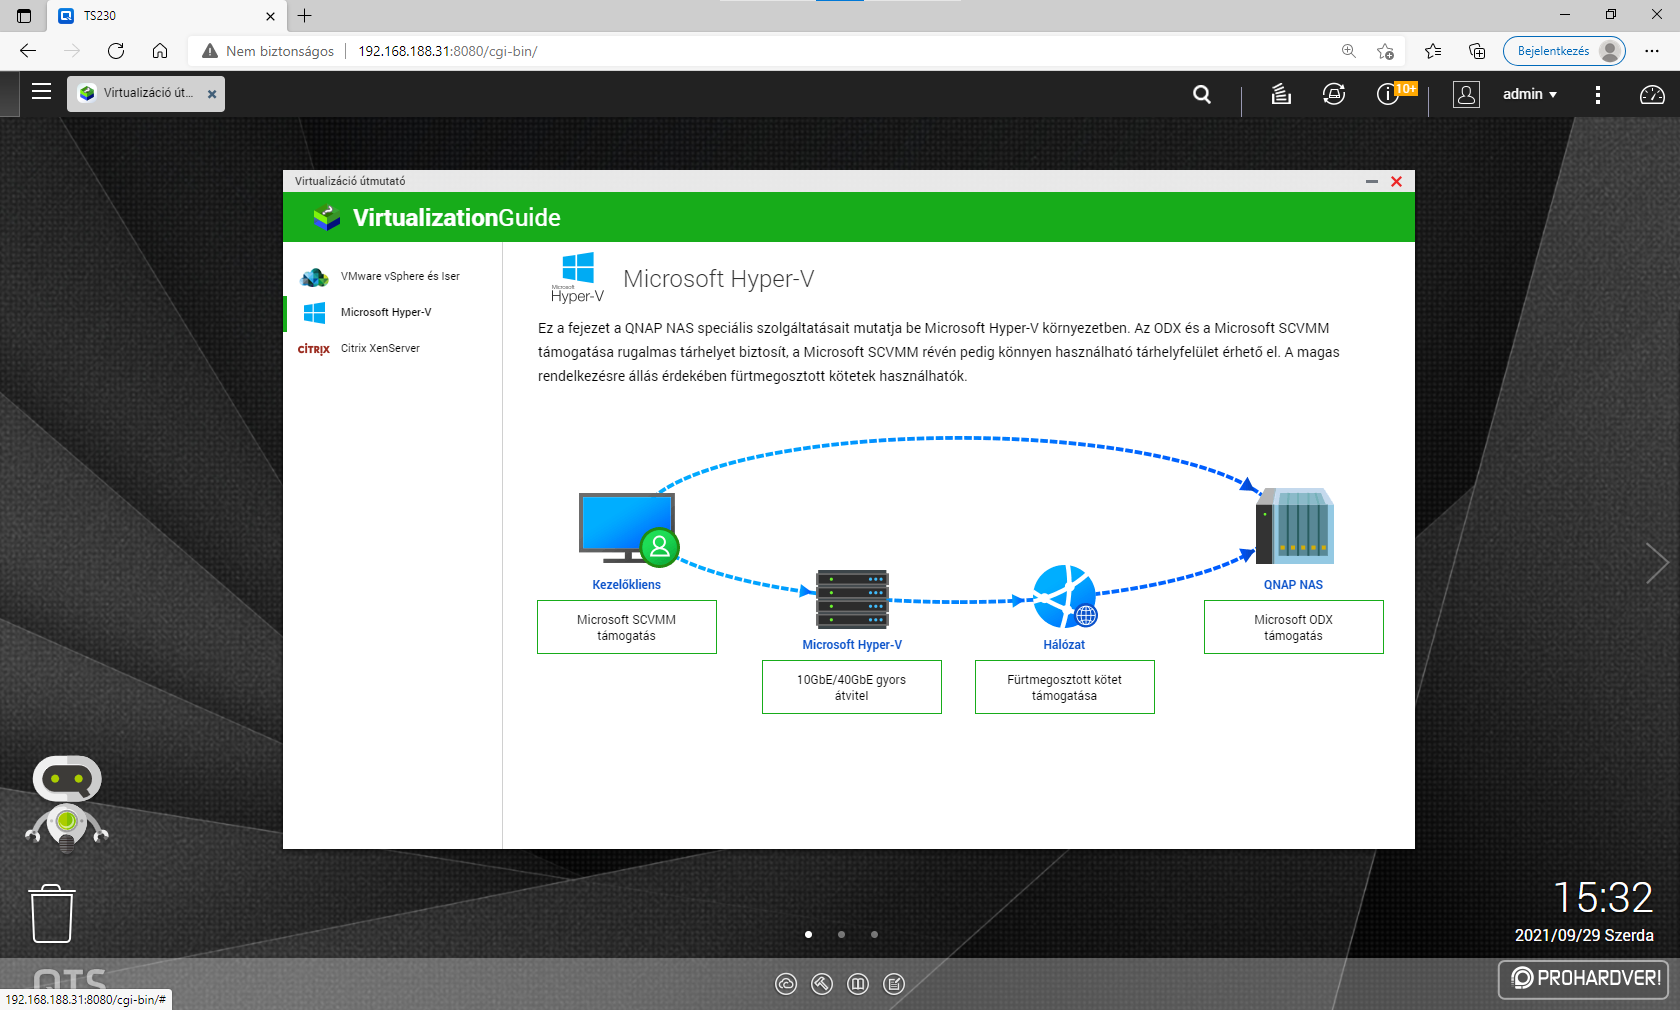The width and height of the screenshot is (1680, 1010).
Task: Open the external devices icon
Action: (x=1334, y=94)
